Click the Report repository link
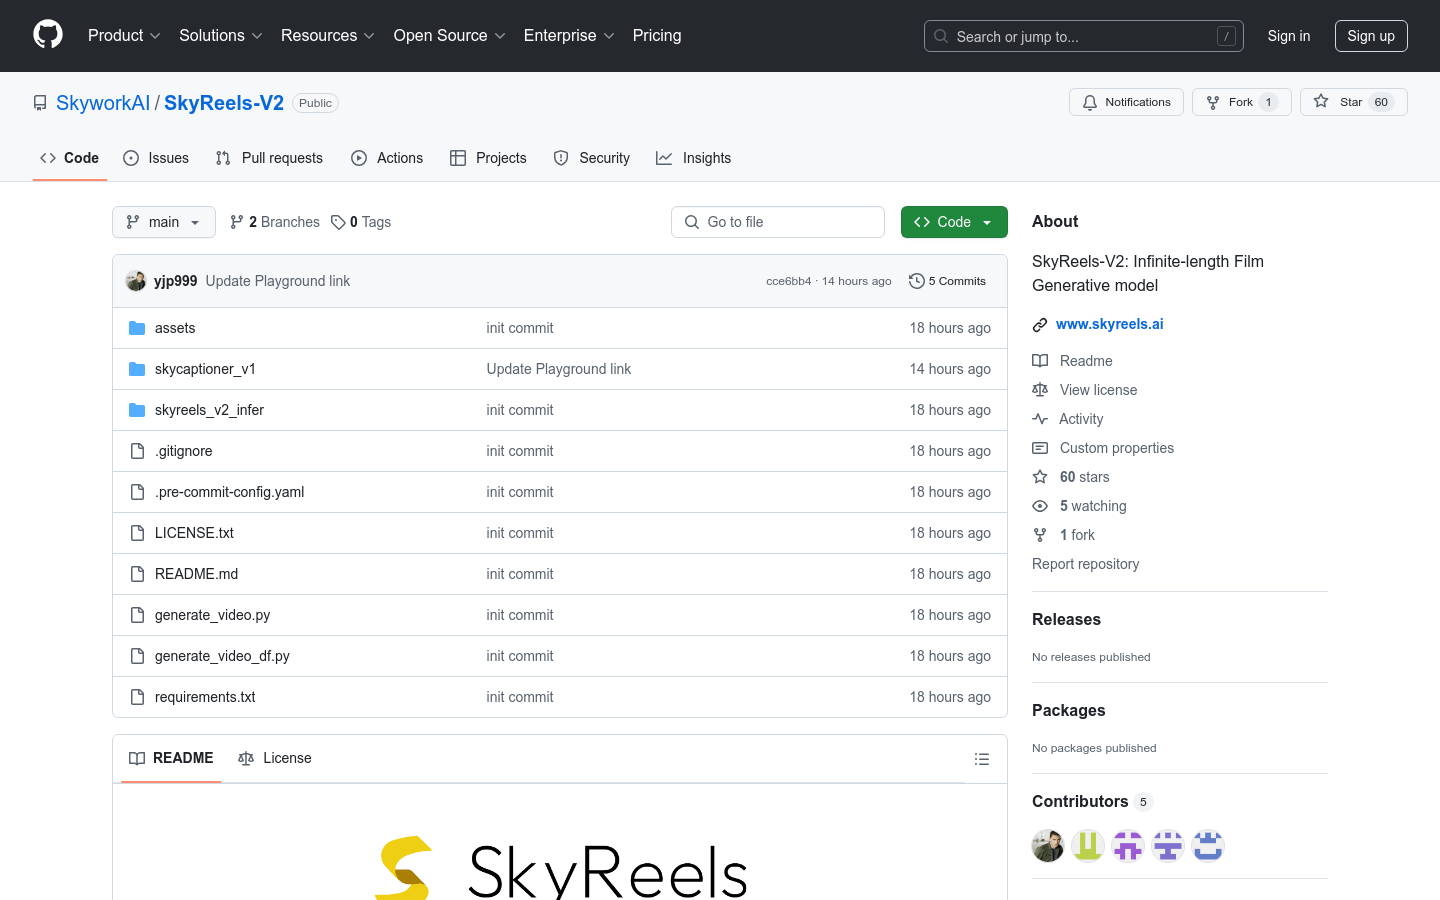 coord(1085,564)
